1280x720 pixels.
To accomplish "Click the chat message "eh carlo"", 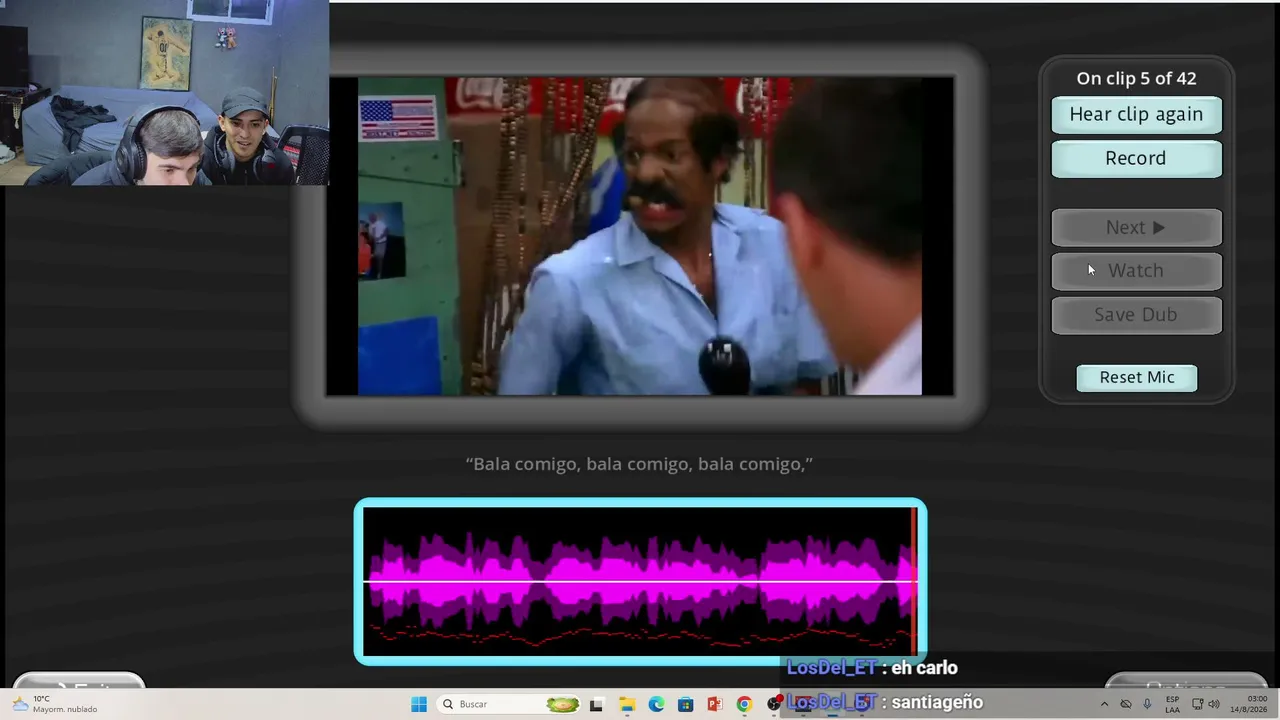I will click(x=924, y=668).
